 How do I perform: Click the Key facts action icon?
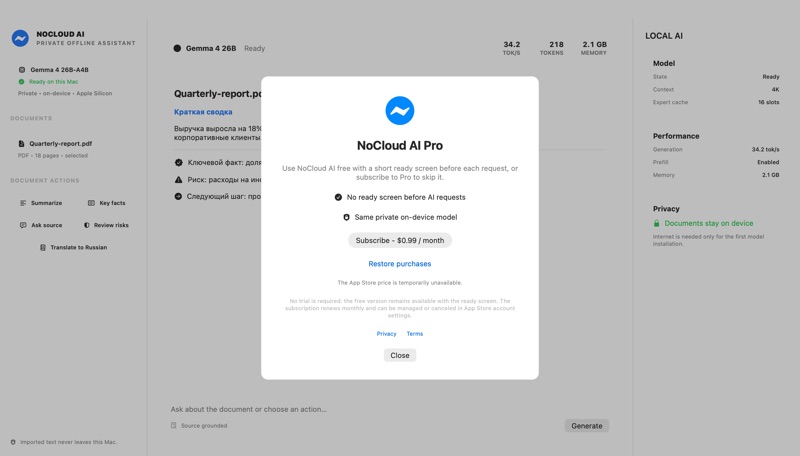(91, 203)
